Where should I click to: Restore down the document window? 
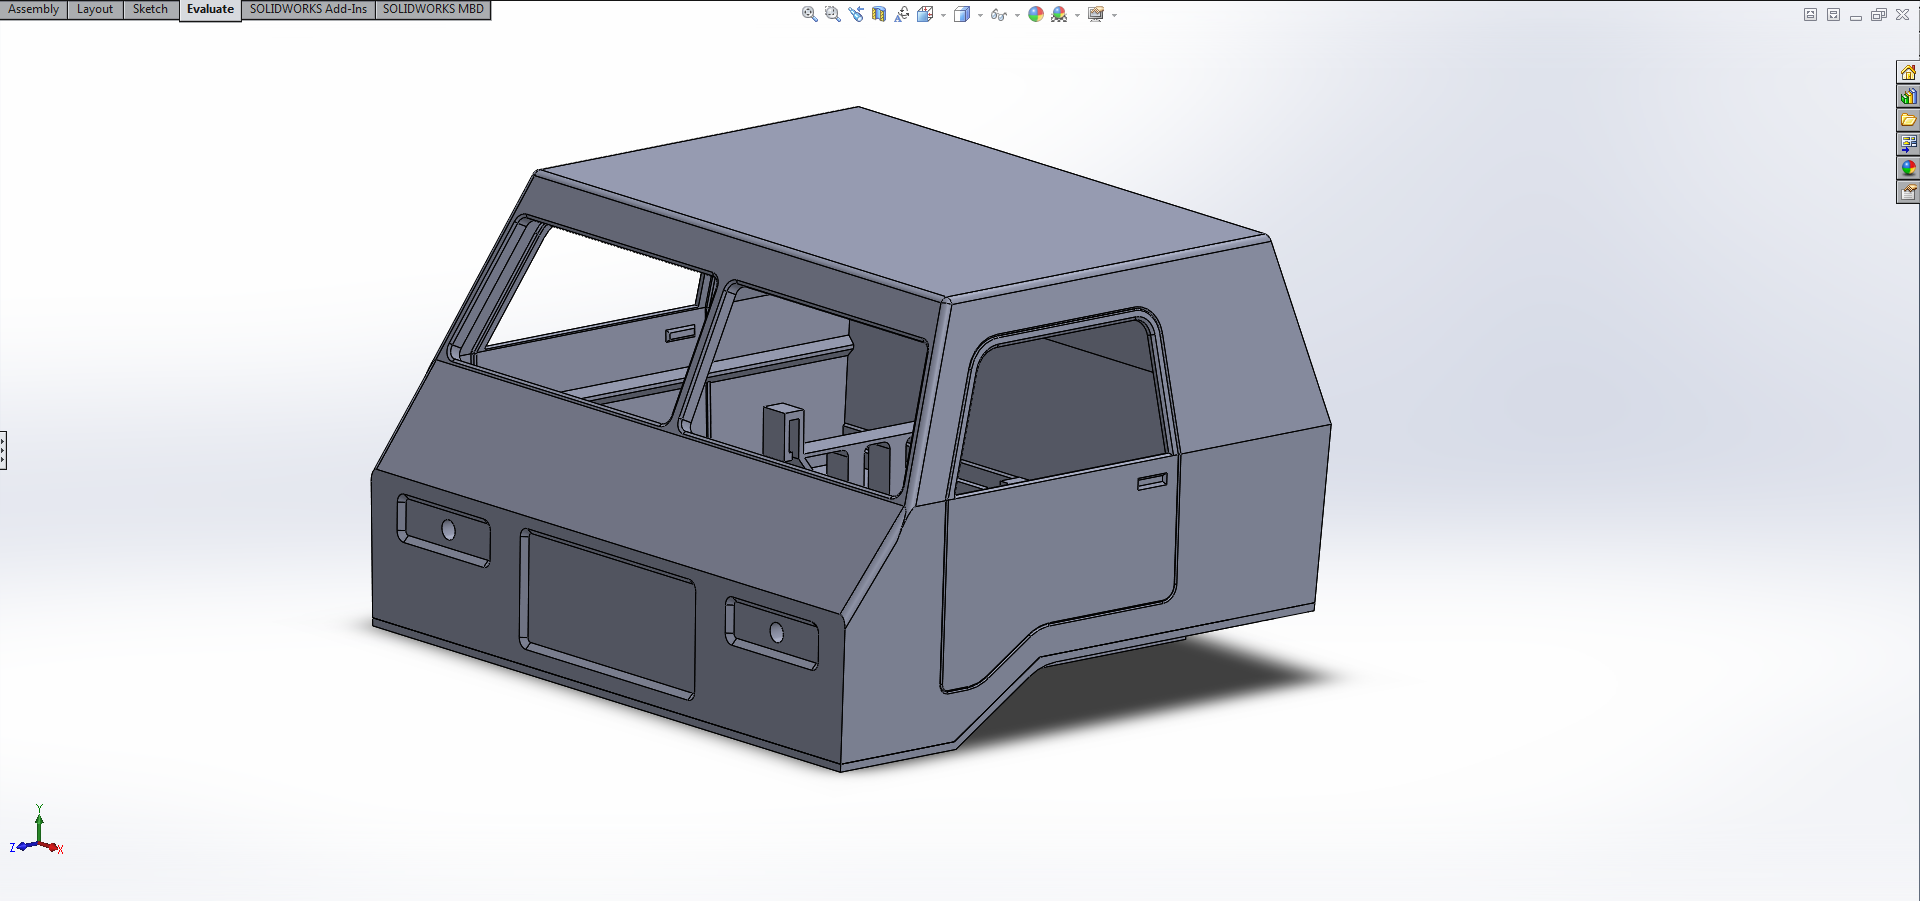(1879, 14)
